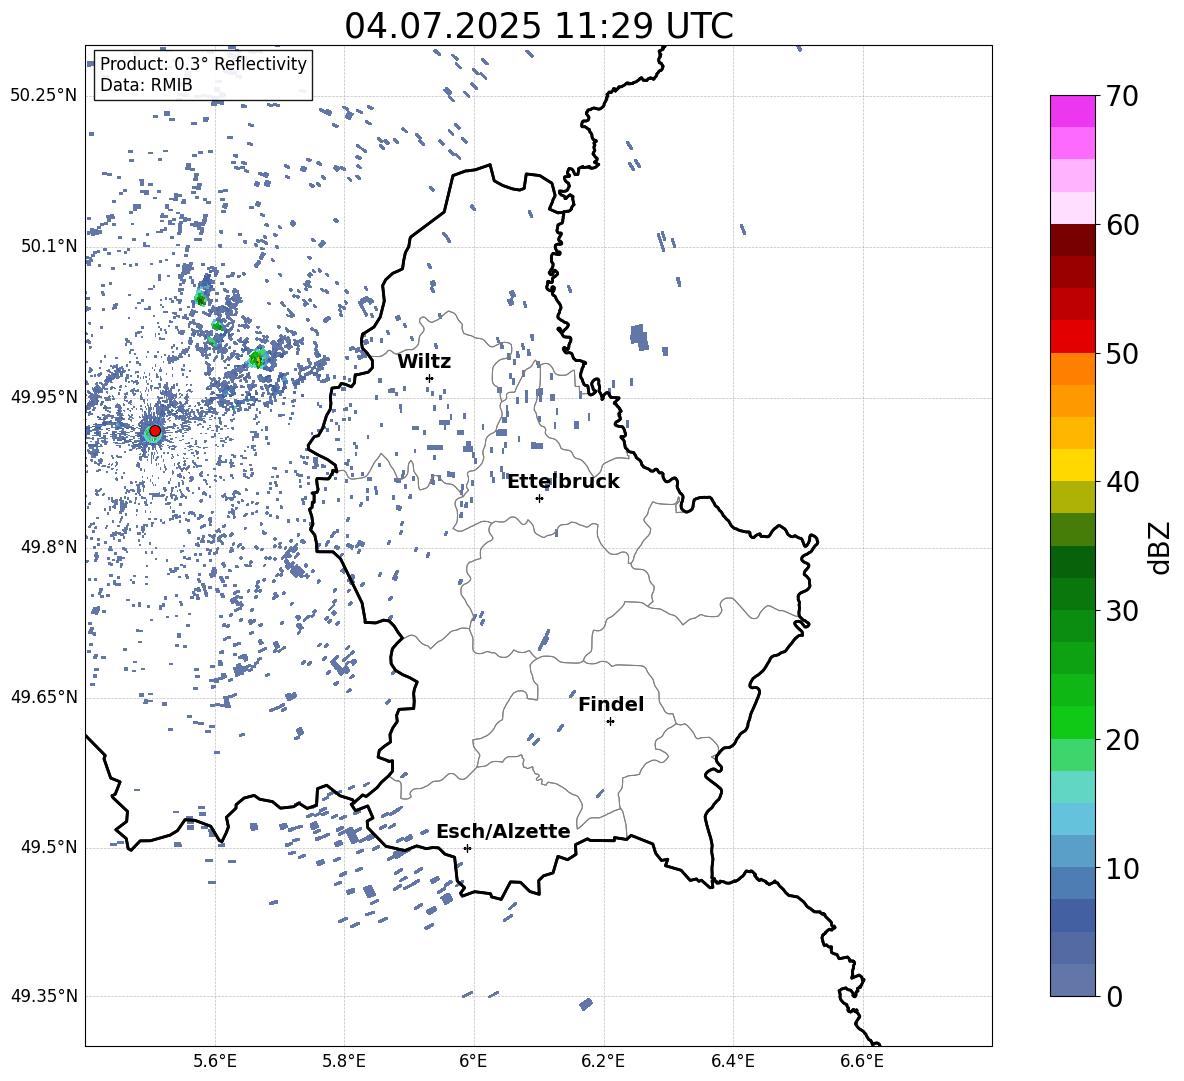Click the 50.1°N latitude label
The image size is (1184, 1081).
[x=49, y=247]
